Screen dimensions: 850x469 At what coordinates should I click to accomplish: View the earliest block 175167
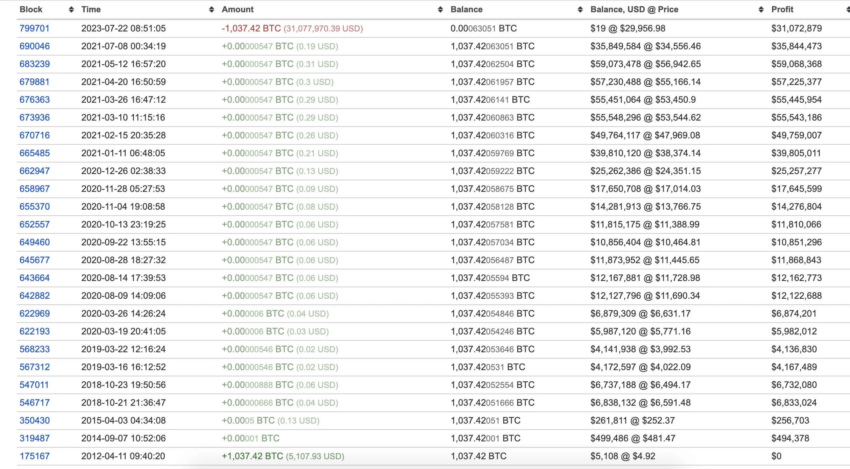click(x=34, y=456)
